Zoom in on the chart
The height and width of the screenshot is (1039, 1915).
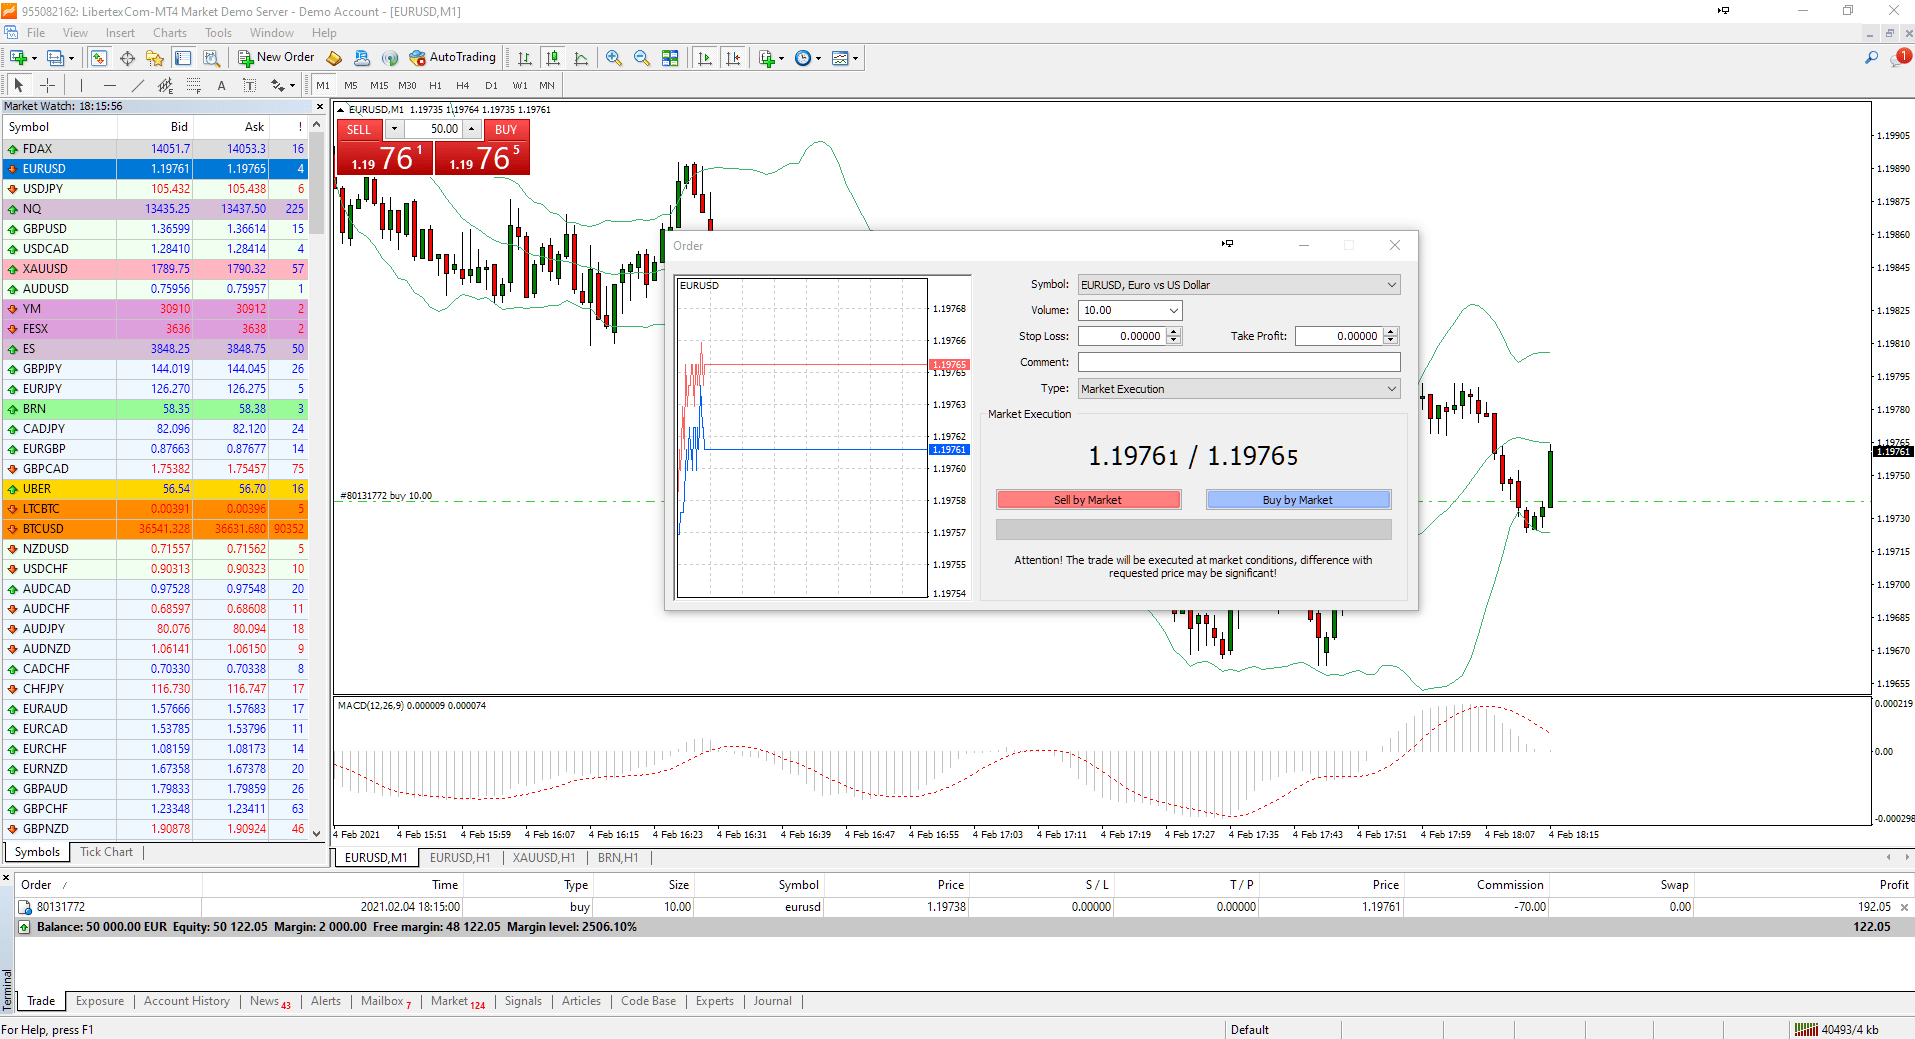click(613, 58)
